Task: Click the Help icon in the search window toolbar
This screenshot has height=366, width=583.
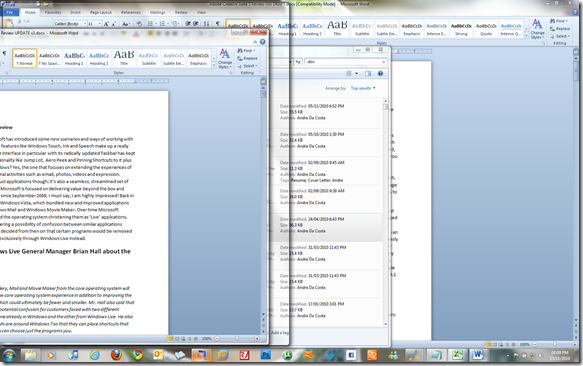Action: 380,74
